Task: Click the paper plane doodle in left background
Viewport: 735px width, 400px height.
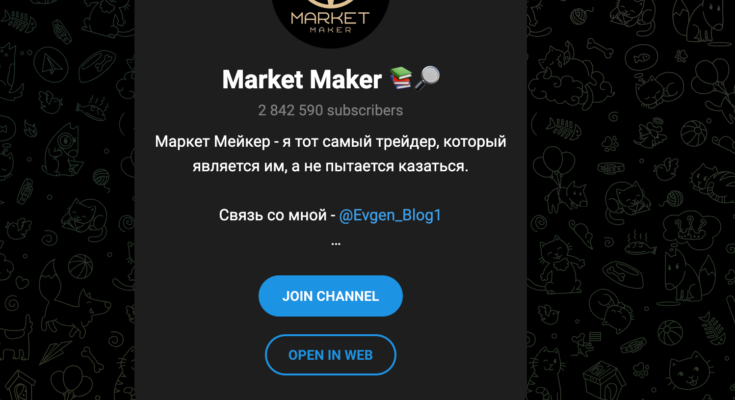Action: 51,64
